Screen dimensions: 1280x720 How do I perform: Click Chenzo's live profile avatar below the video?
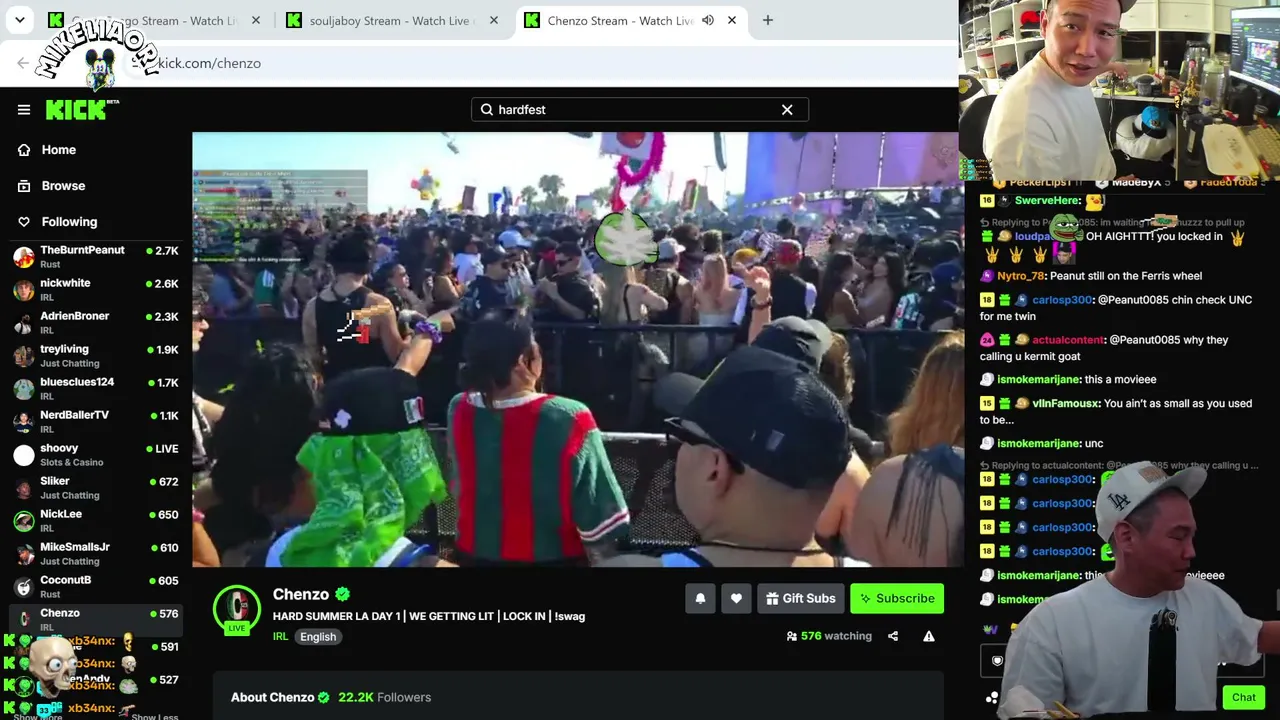237,609
